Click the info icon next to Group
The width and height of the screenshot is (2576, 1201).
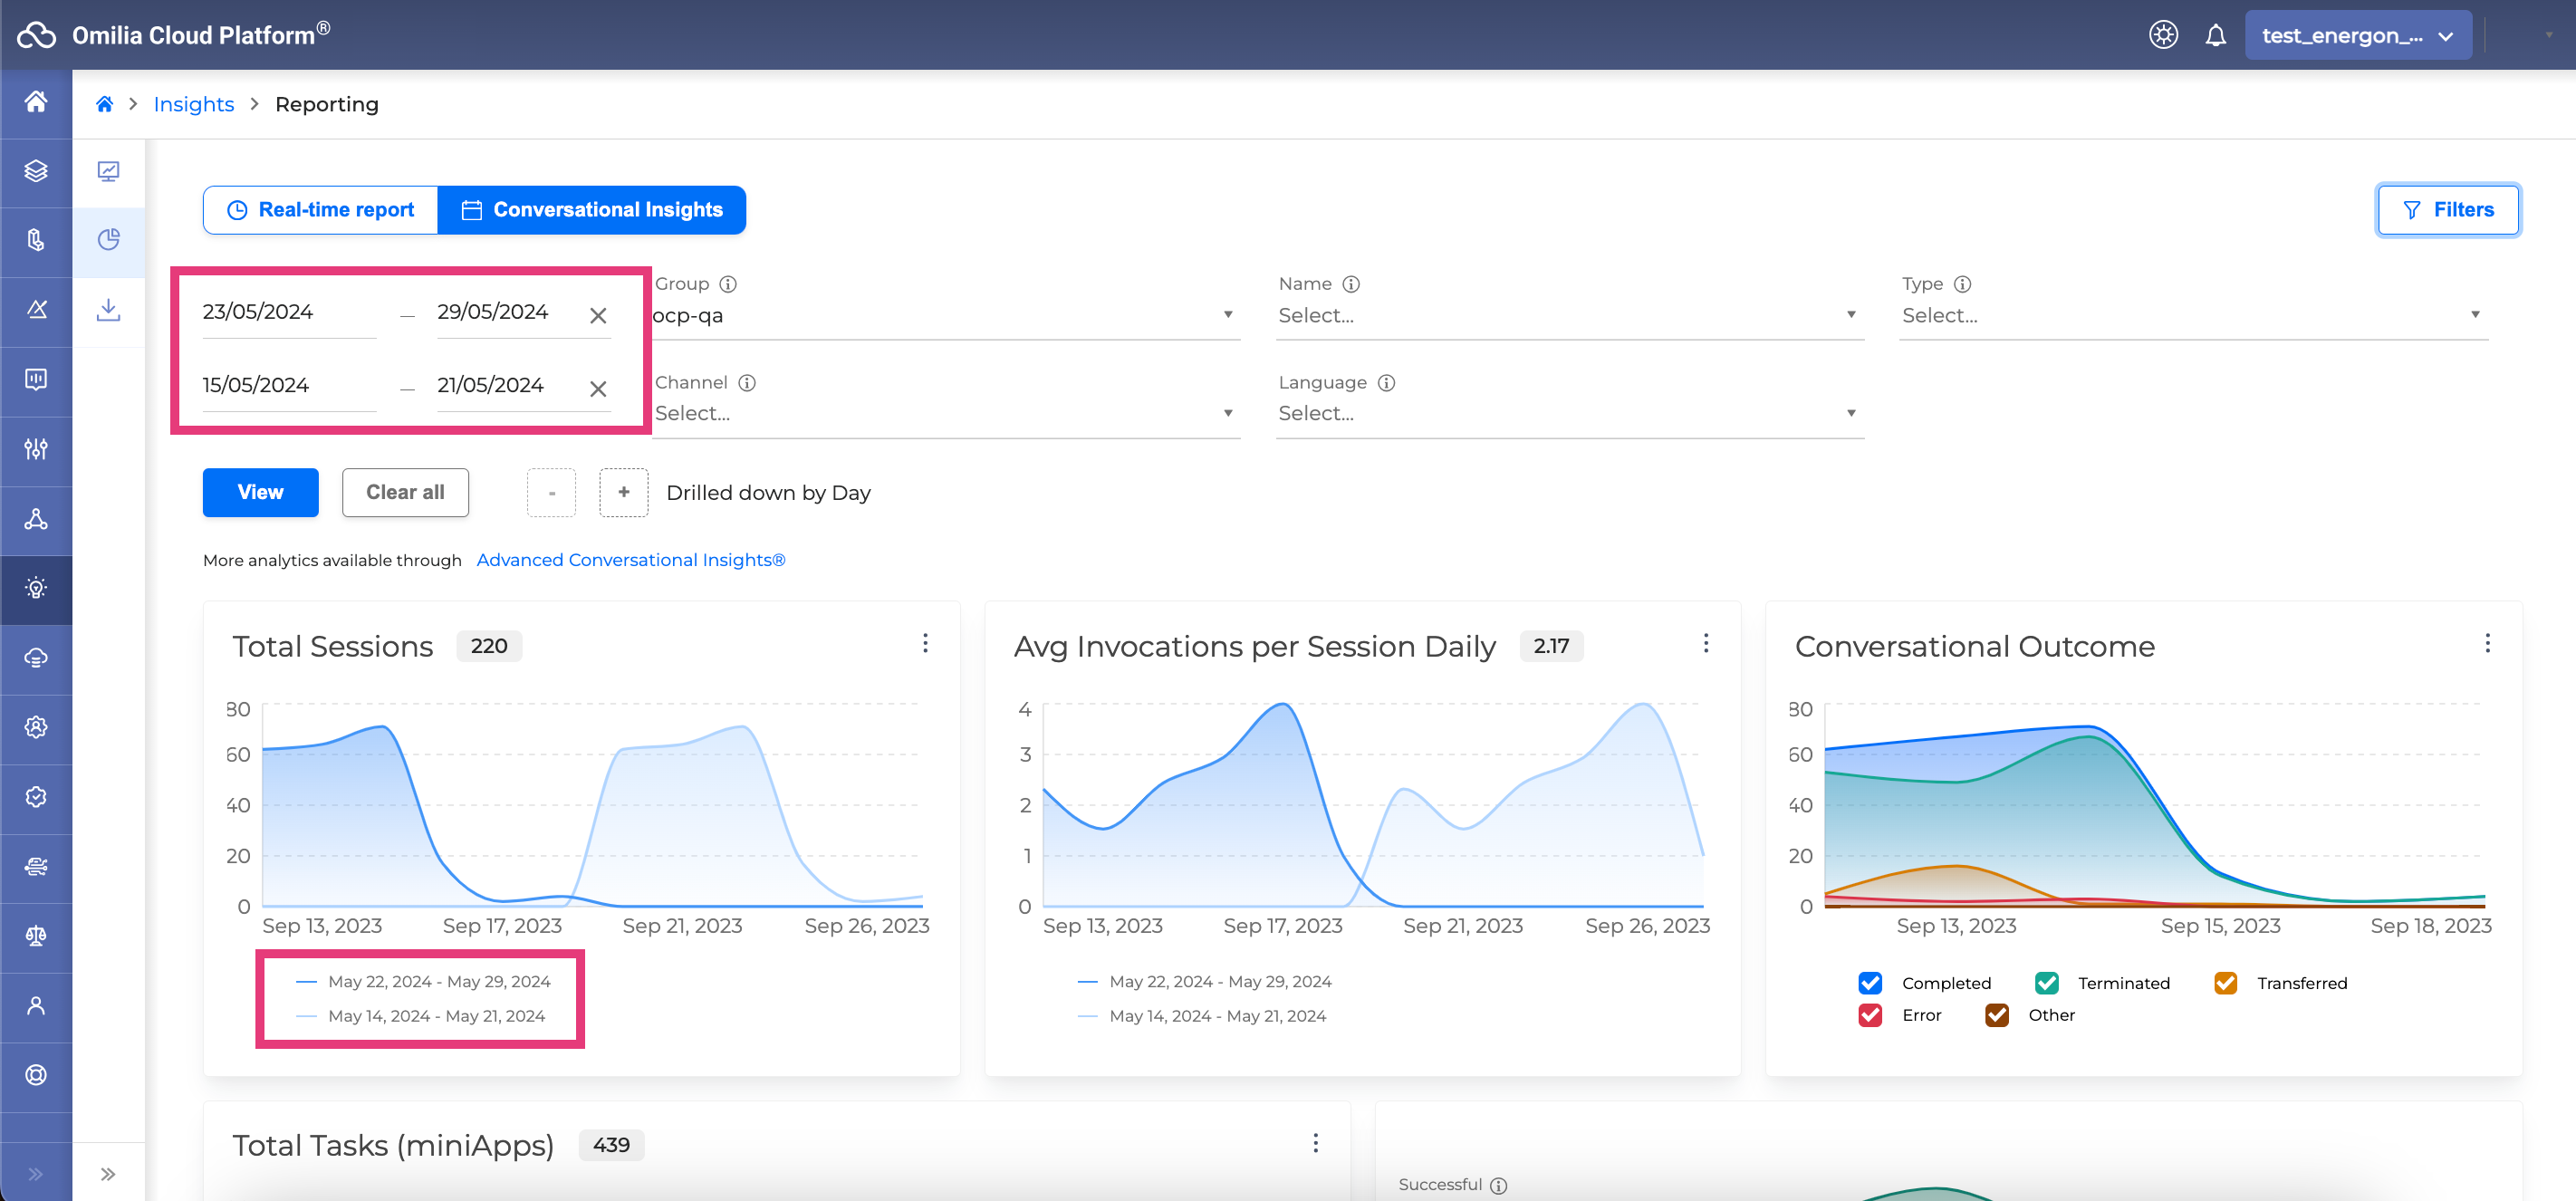click(728, 284)
